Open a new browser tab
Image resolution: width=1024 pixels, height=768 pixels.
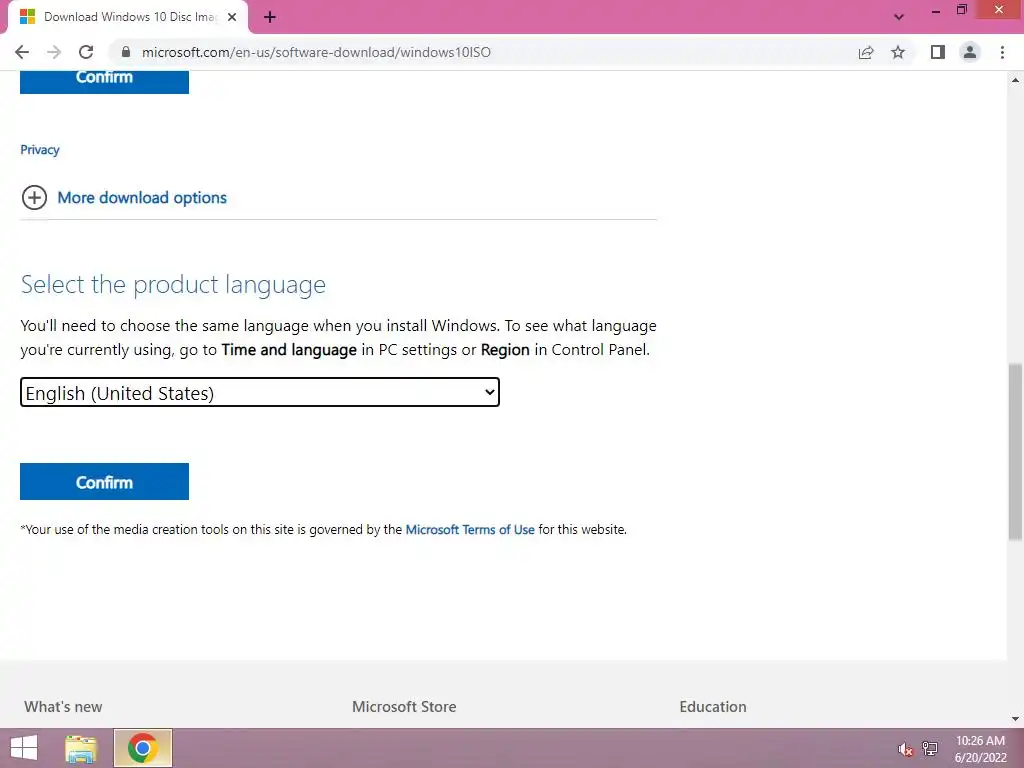[270, 17]
